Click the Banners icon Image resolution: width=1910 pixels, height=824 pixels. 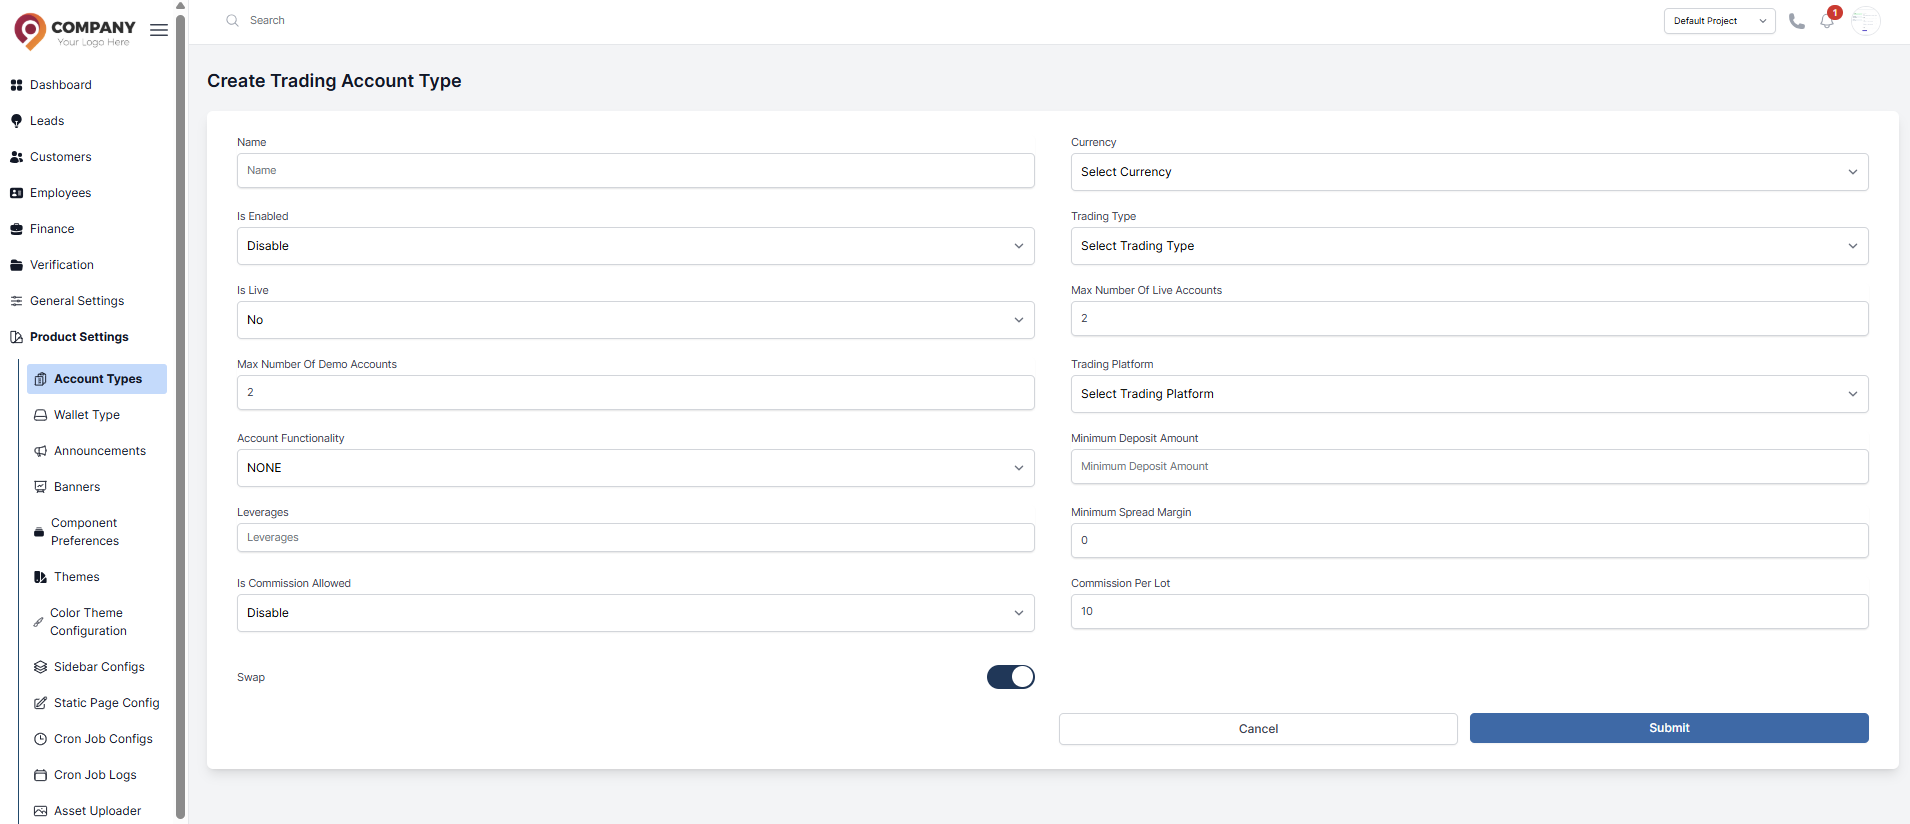40,487
